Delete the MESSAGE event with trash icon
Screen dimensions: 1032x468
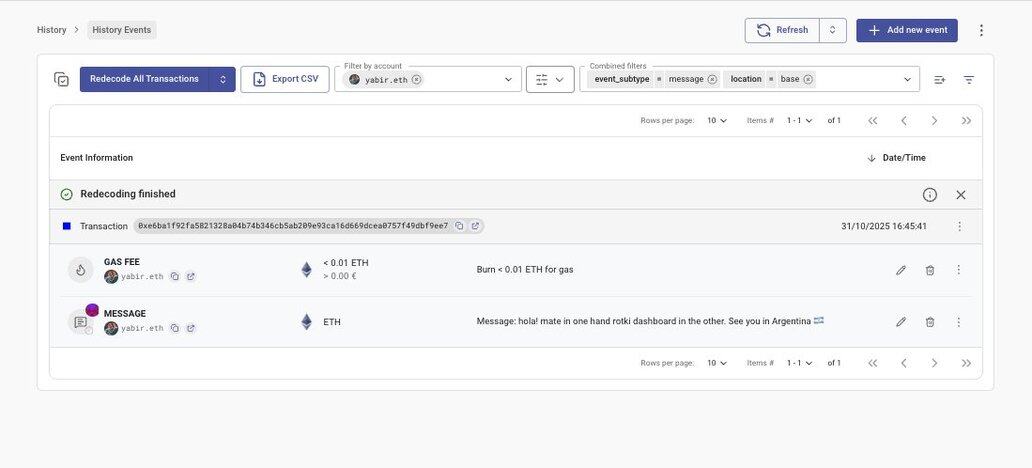click(x=929, y=322)
